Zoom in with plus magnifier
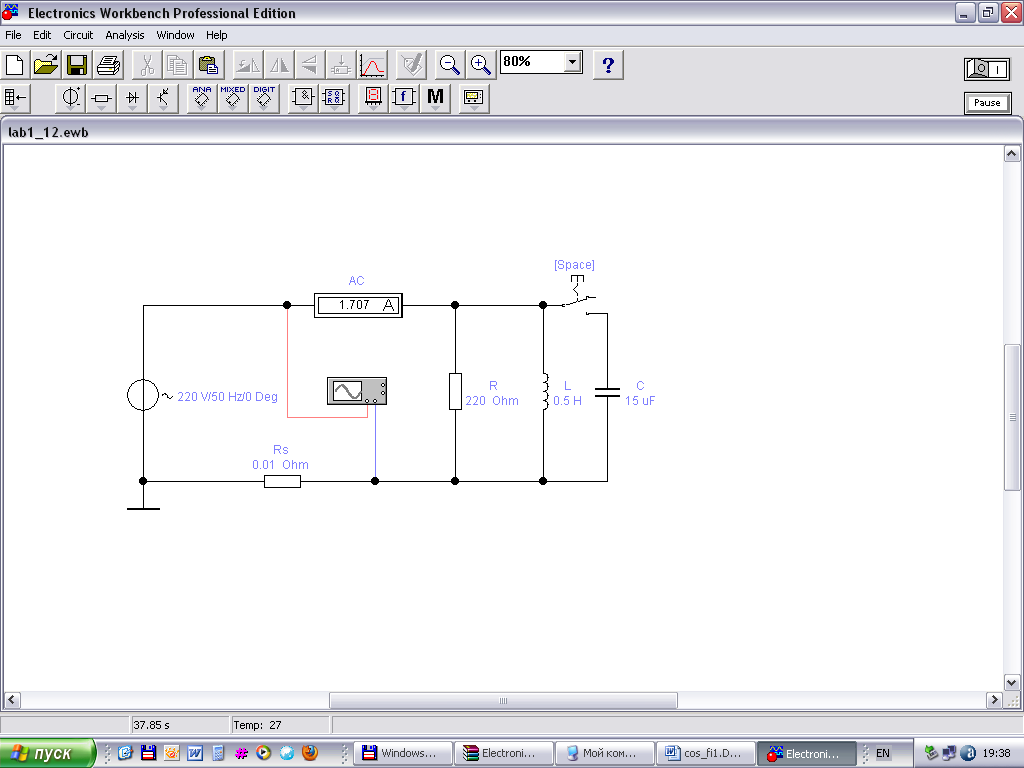This screenshot has width=1024, height=768. [x=481, y=65]
